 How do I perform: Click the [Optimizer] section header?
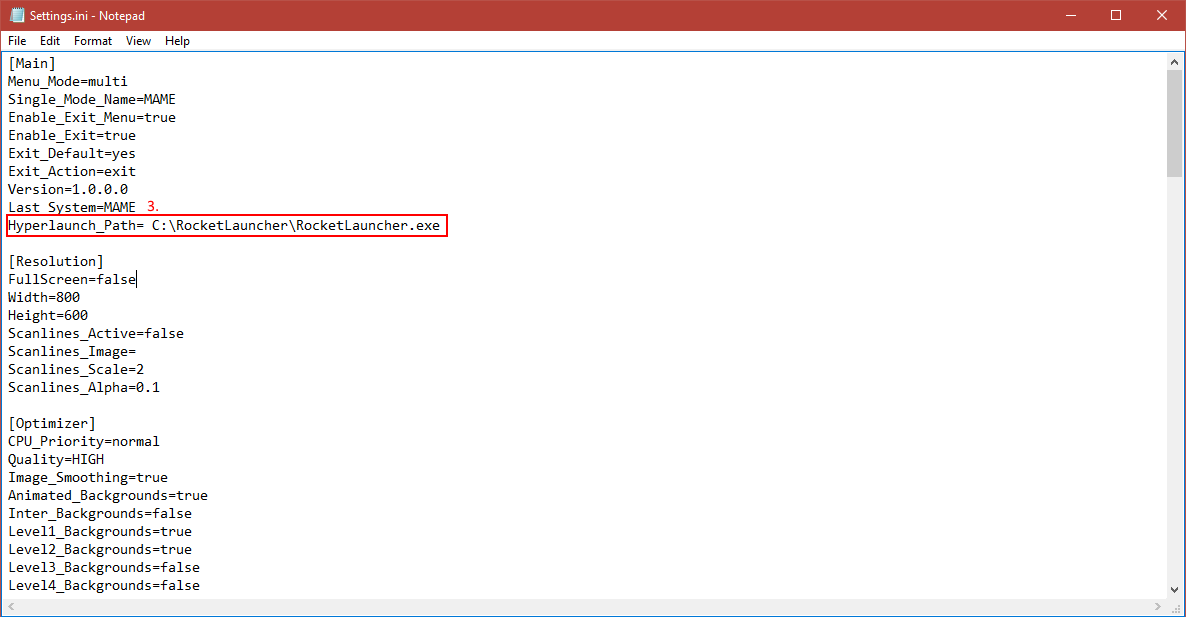(51, 423)
